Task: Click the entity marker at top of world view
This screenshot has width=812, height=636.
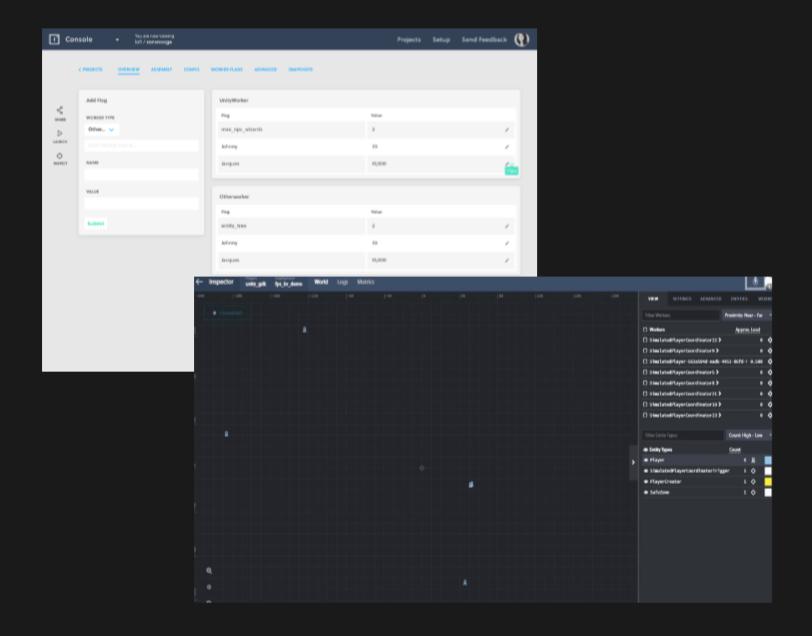Action: [304, 329]
